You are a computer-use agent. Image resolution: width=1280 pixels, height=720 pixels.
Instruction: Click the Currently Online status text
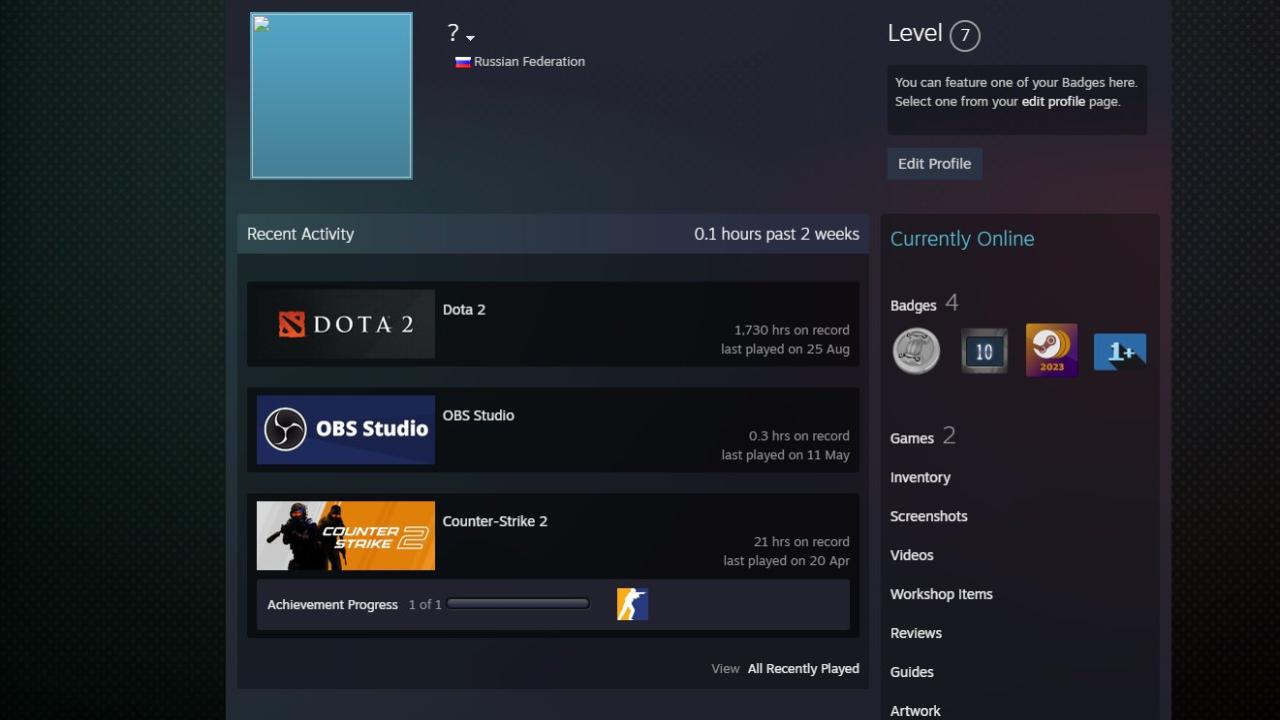click(962, 239)
